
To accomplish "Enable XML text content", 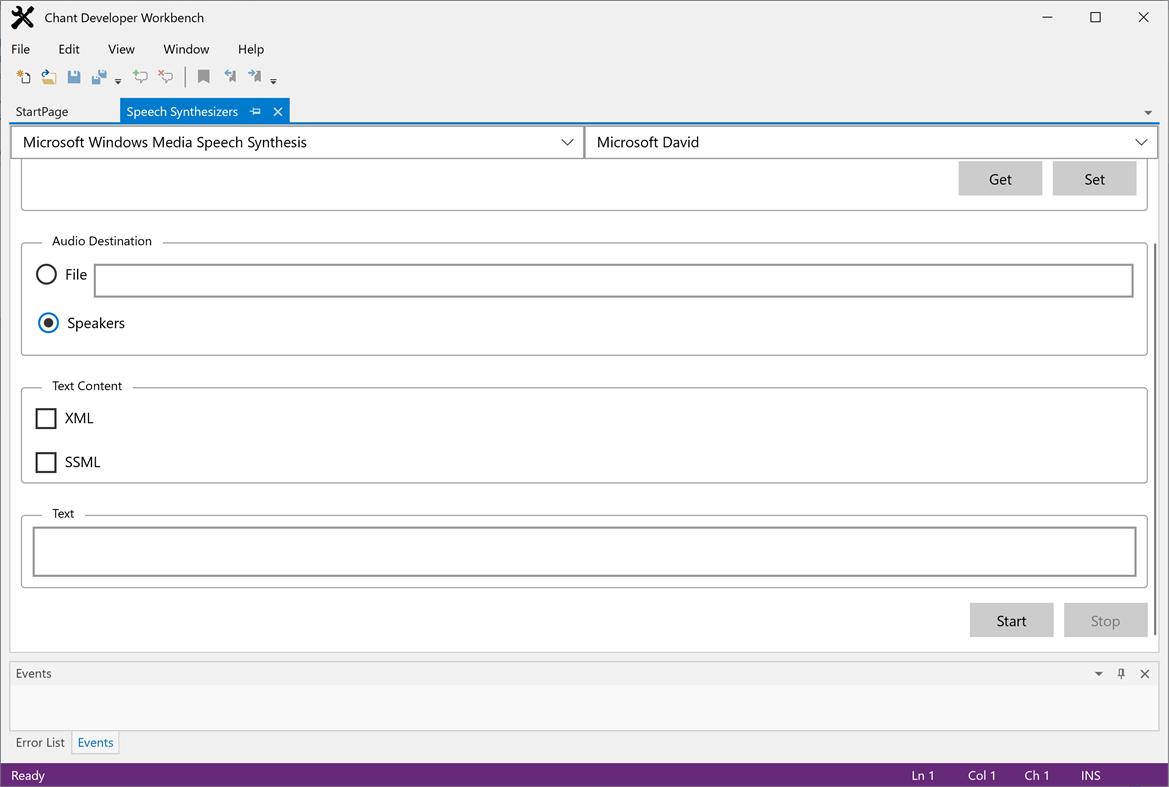I will [x=45, y=418].
